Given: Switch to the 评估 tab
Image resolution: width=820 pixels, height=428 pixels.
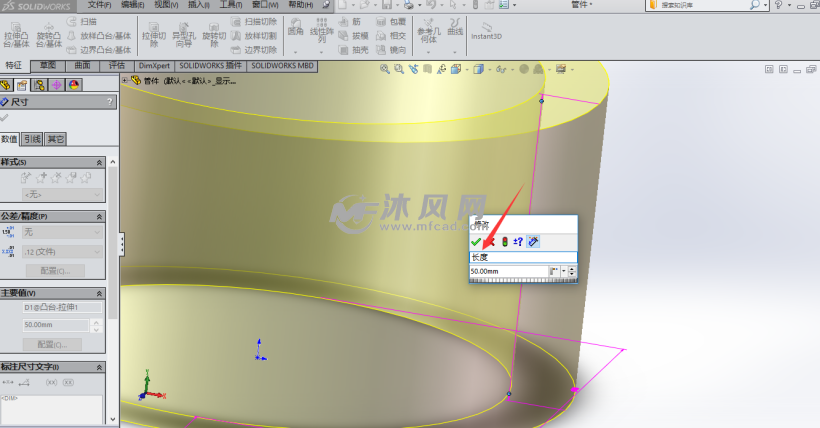Looking at the screenshot, I should pyautogui.click(x=117, y=65).
